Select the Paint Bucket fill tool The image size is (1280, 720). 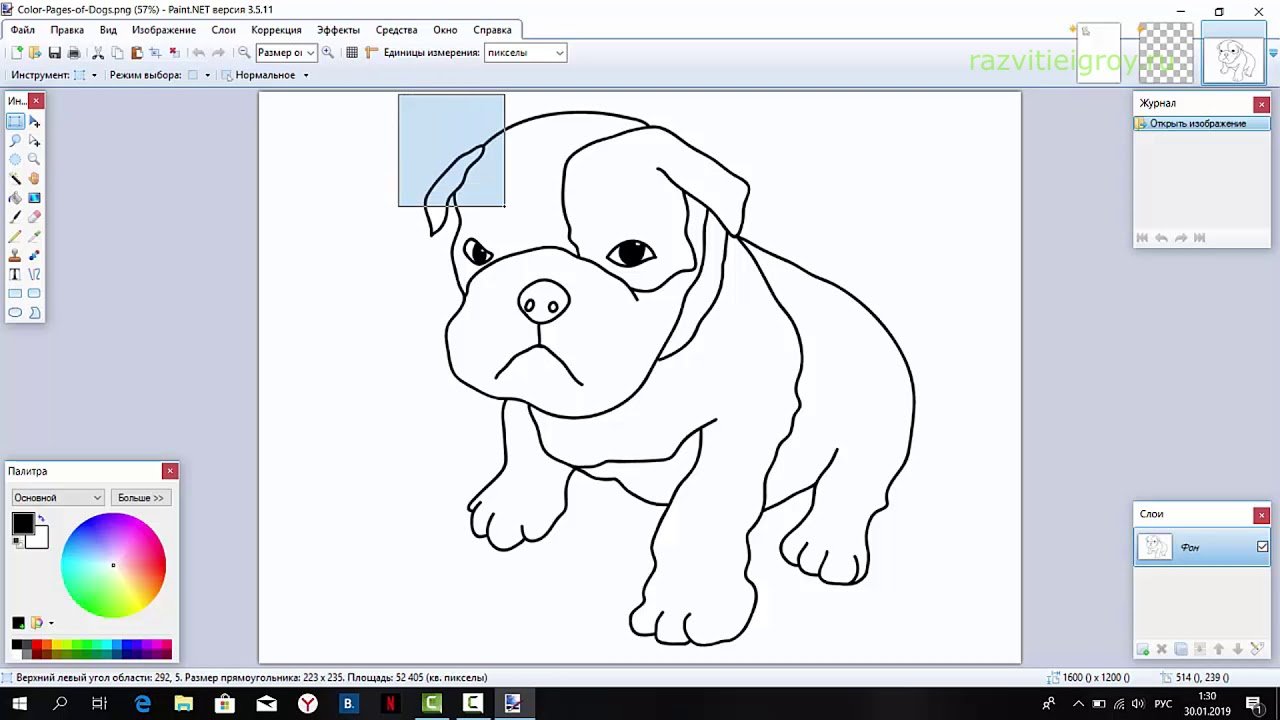point(15,198)
